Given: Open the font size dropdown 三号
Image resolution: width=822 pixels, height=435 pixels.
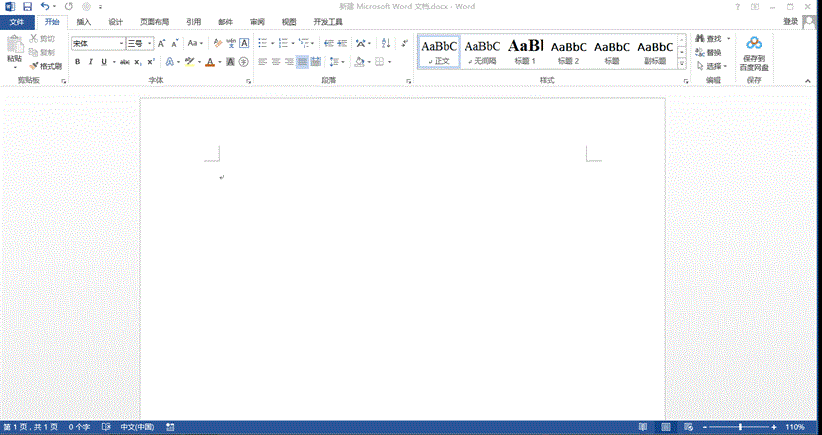Looking at the screenshot, I should pyautogui.click(x=150, y=44).
